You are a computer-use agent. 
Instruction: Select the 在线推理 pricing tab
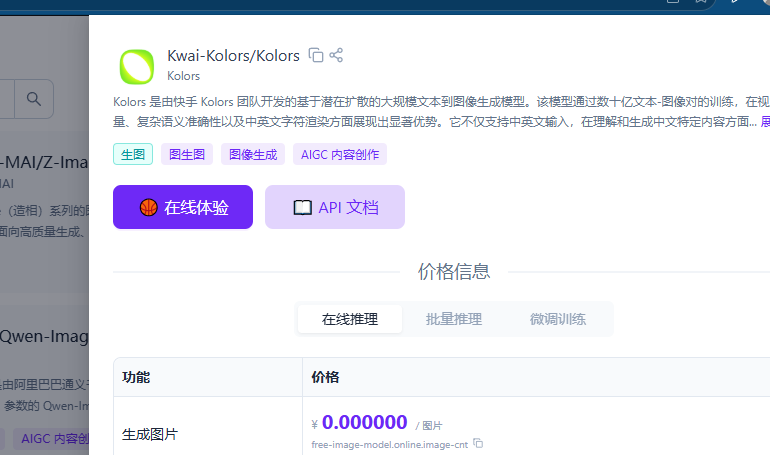coord(350,319)
